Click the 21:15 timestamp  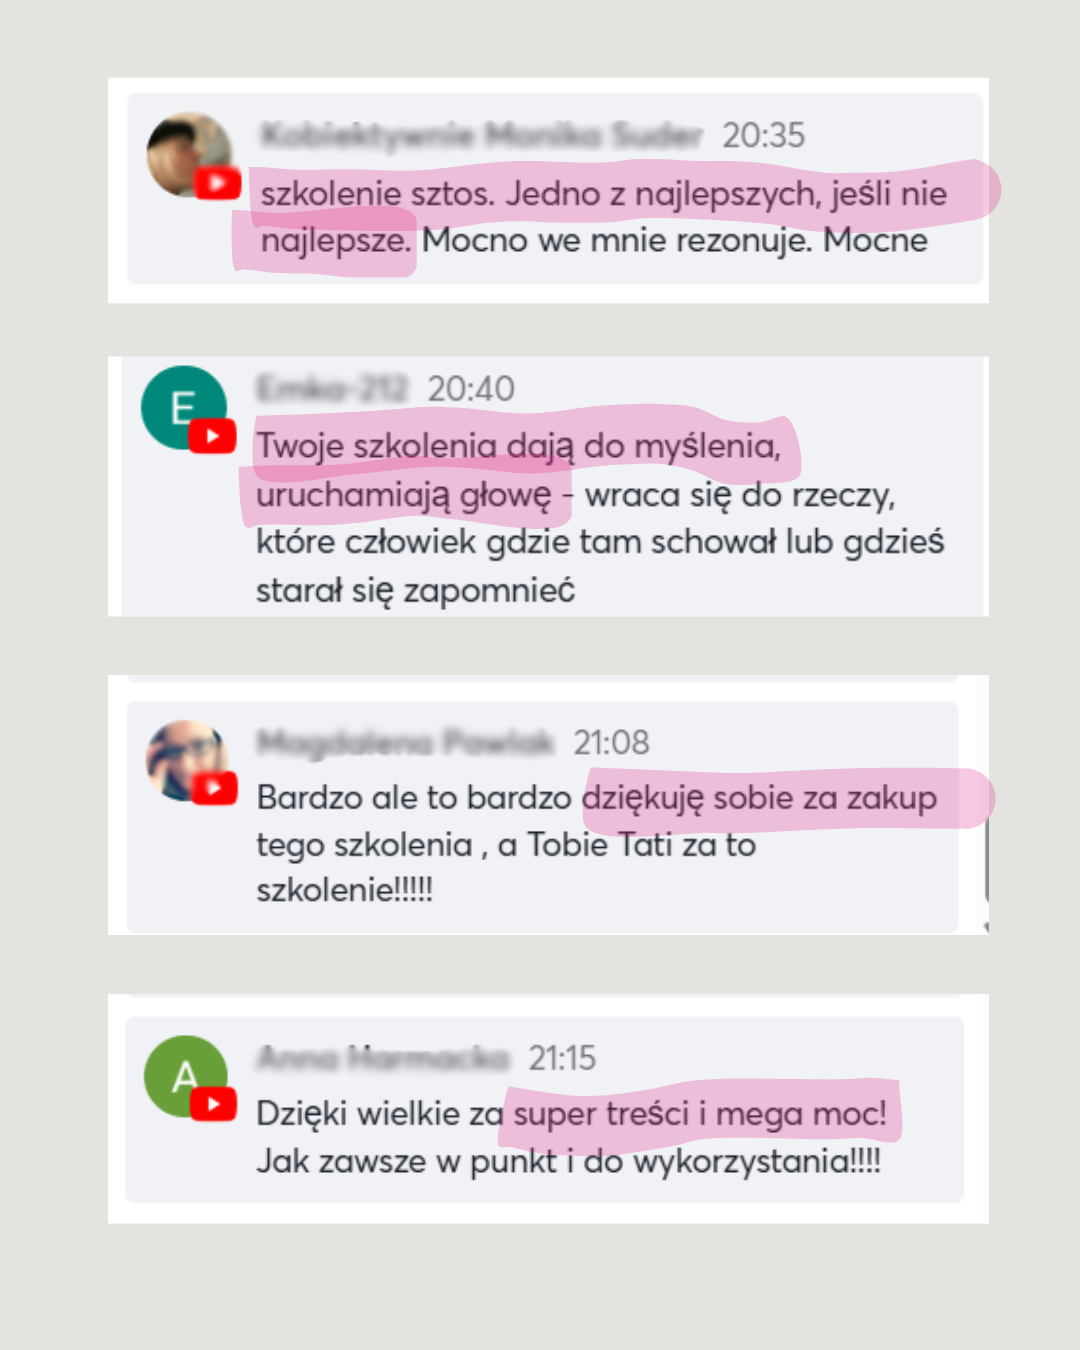tap(562, 1058)
